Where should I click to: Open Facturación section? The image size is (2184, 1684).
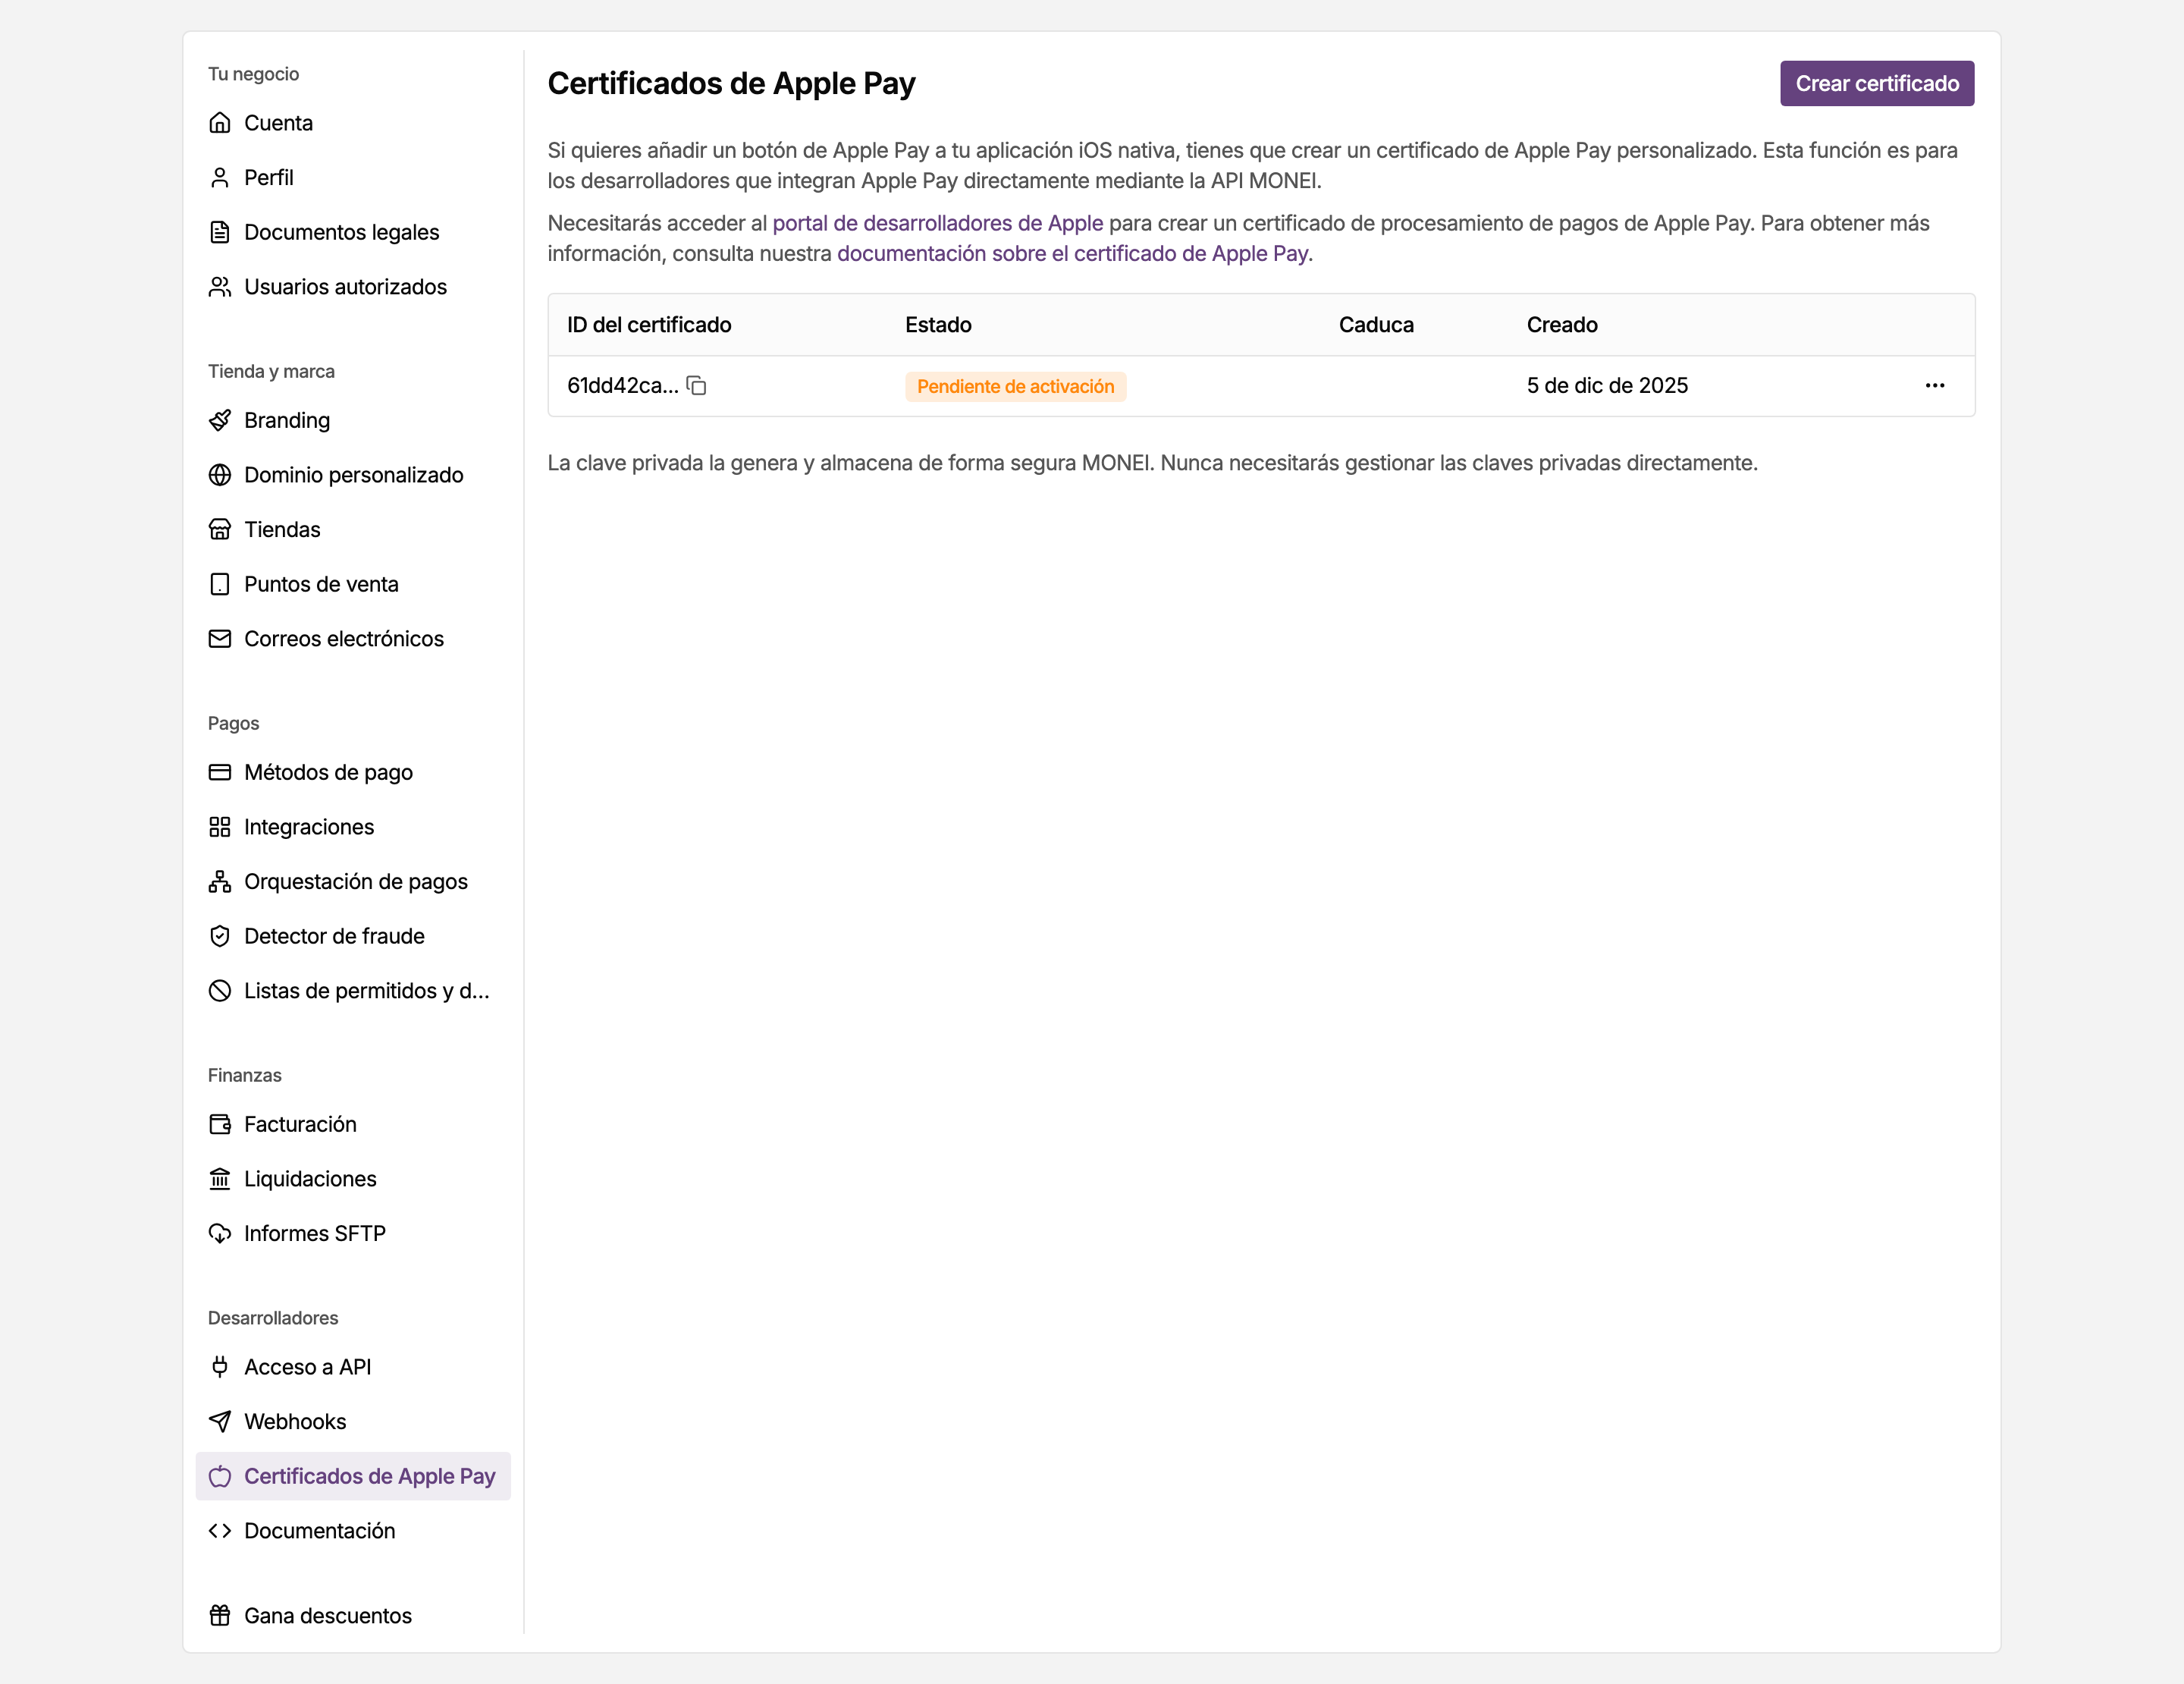(x=353, y=1124)
